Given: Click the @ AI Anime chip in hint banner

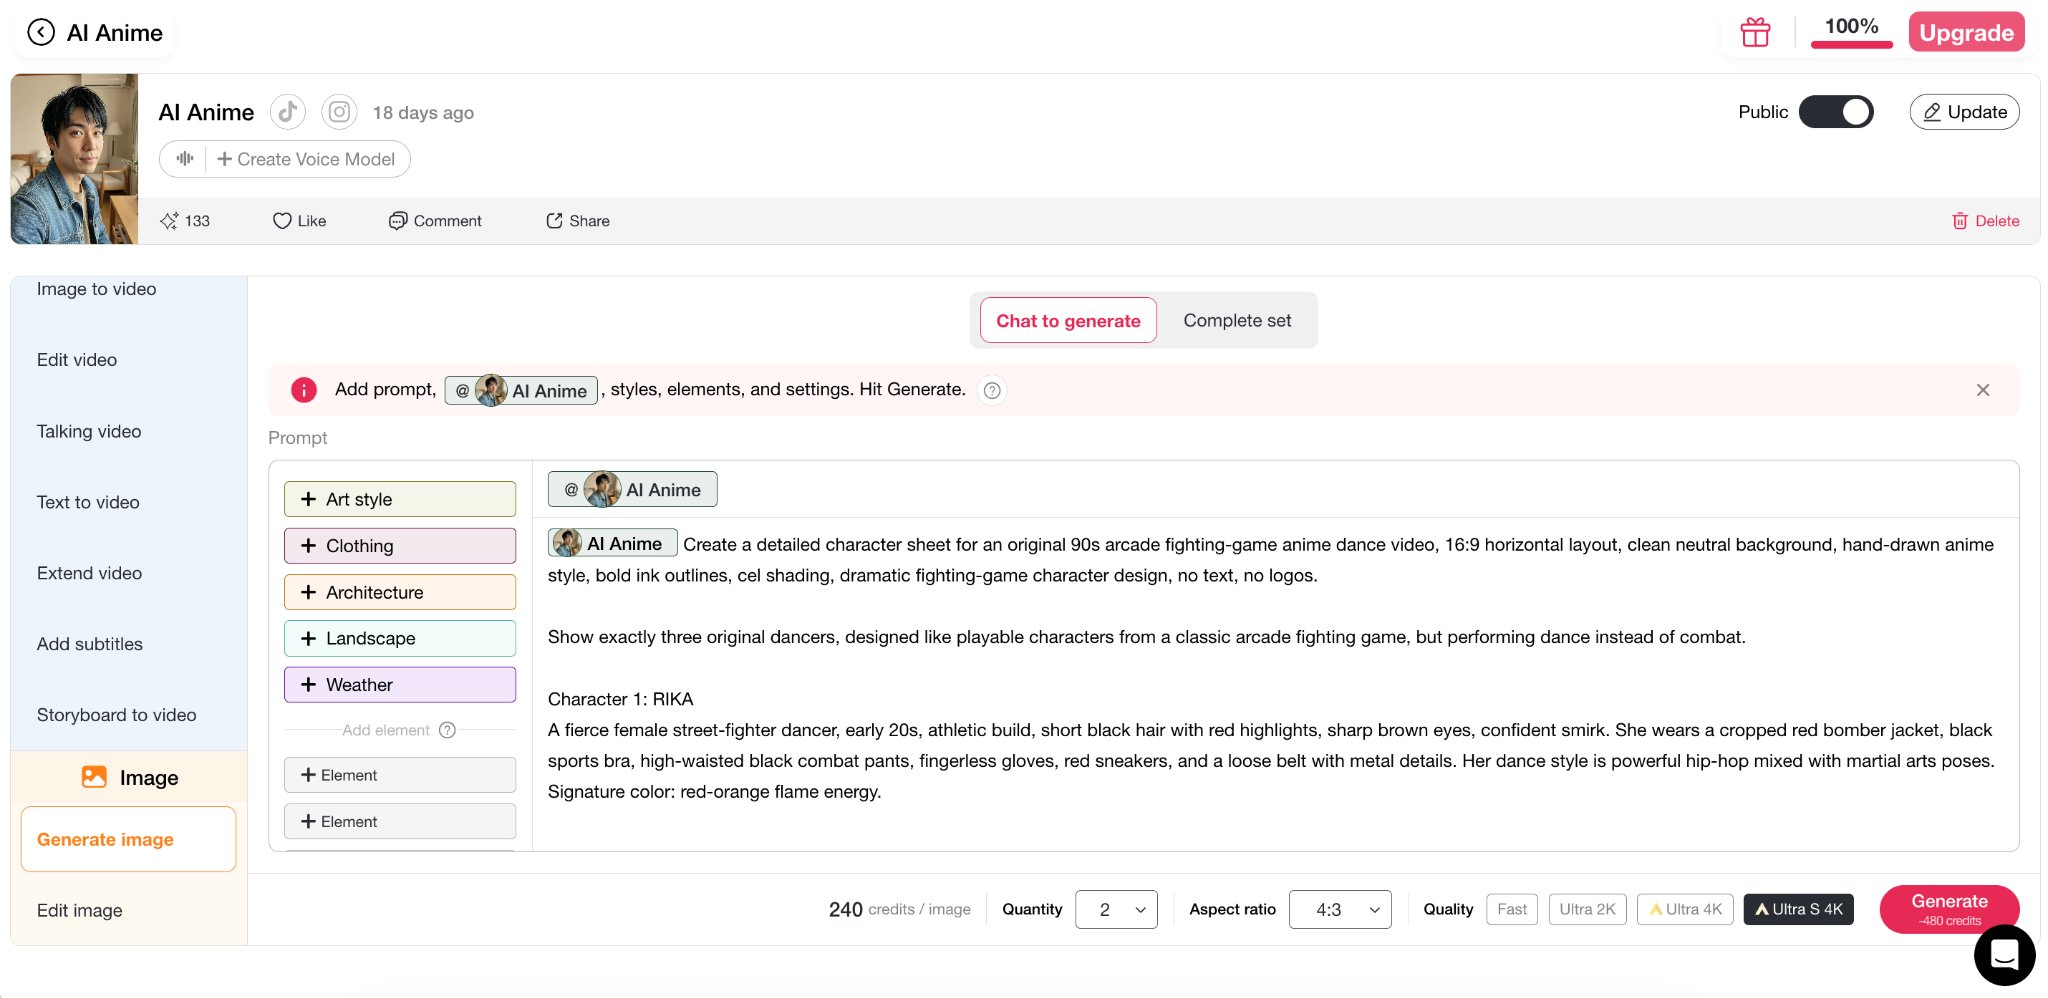Looking at the screenshot, I should point(521,390).
